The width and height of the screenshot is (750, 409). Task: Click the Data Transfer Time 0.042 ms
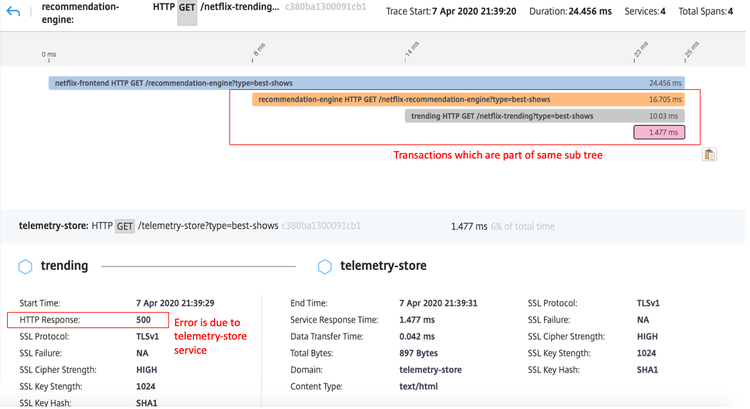[x=417, y=337]
